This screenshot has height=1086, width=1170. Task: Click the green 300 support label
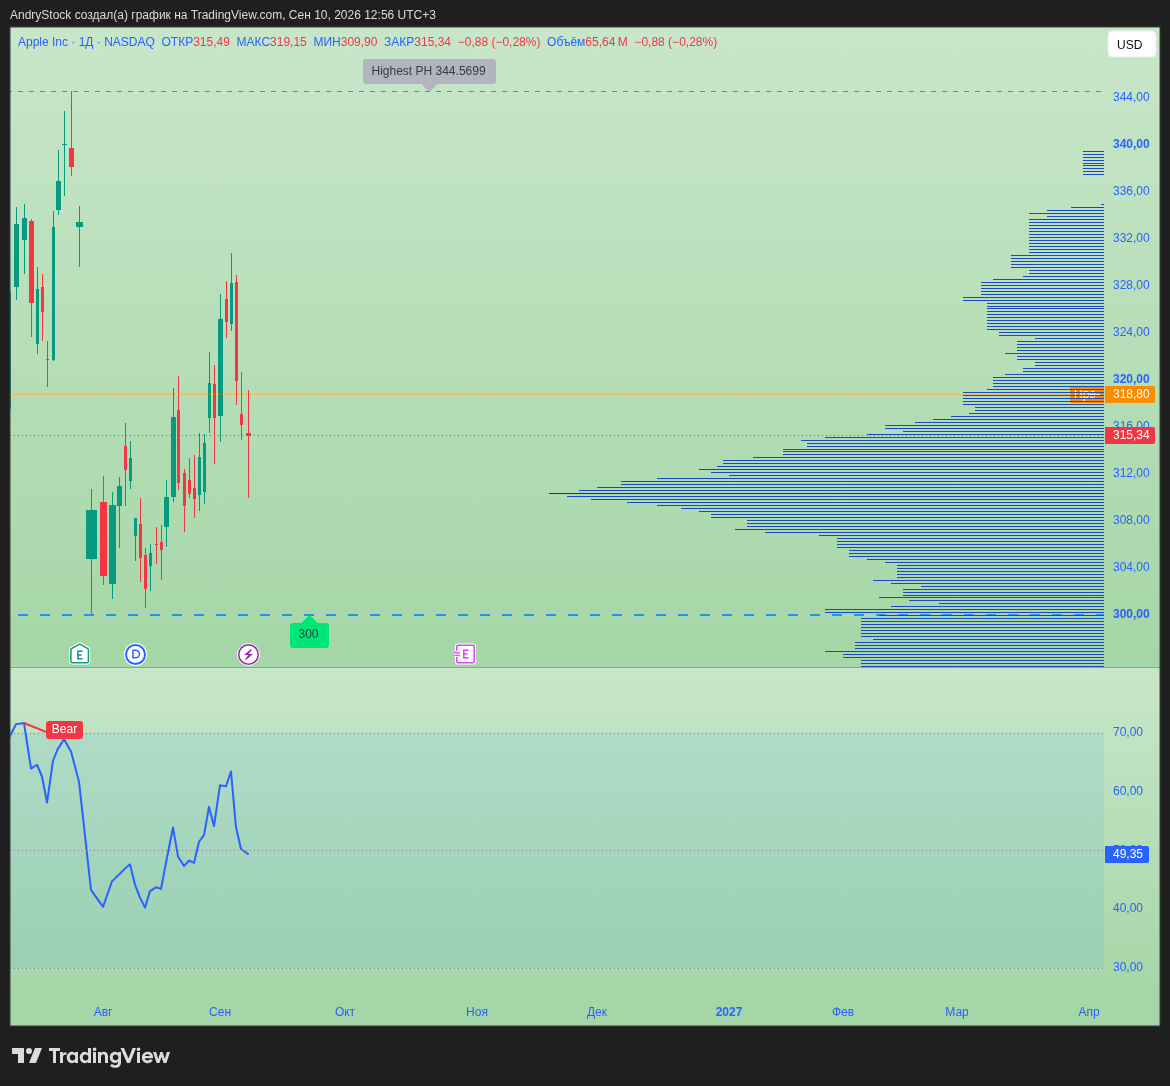click(x=309, y=633)
